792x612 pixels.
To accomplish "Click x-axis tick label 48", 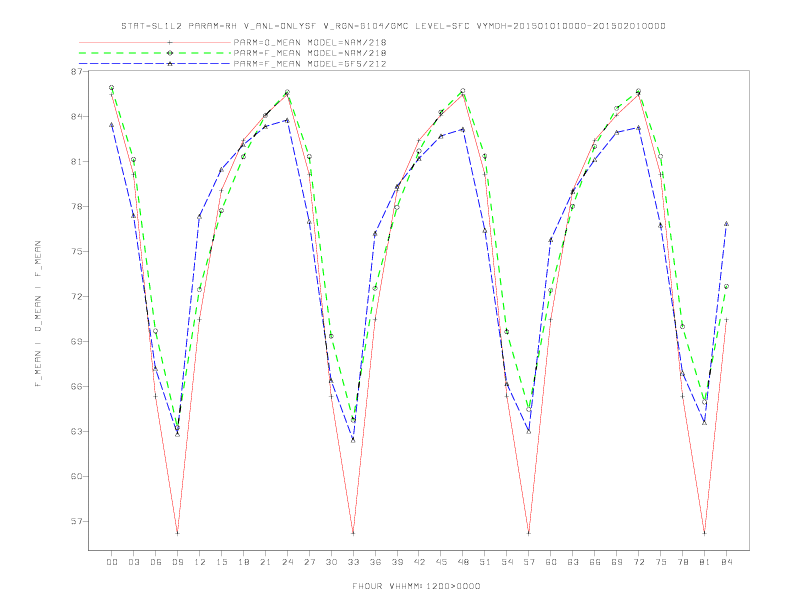I will click(463, 562).
